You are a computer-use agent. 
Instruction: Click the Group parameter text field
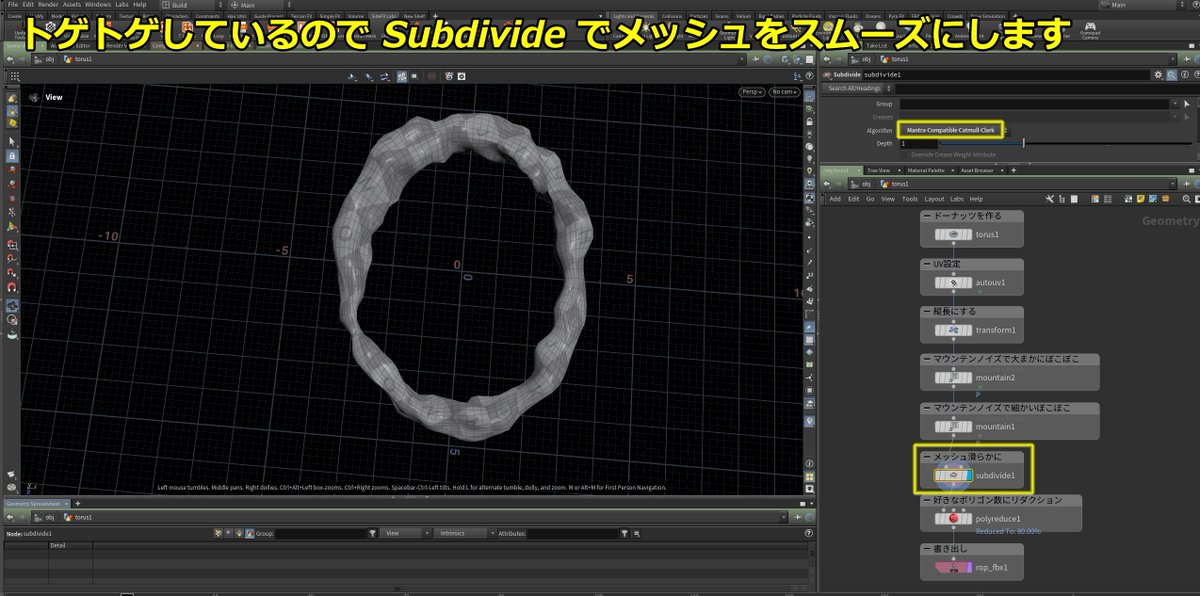[x=1033, y=103]
